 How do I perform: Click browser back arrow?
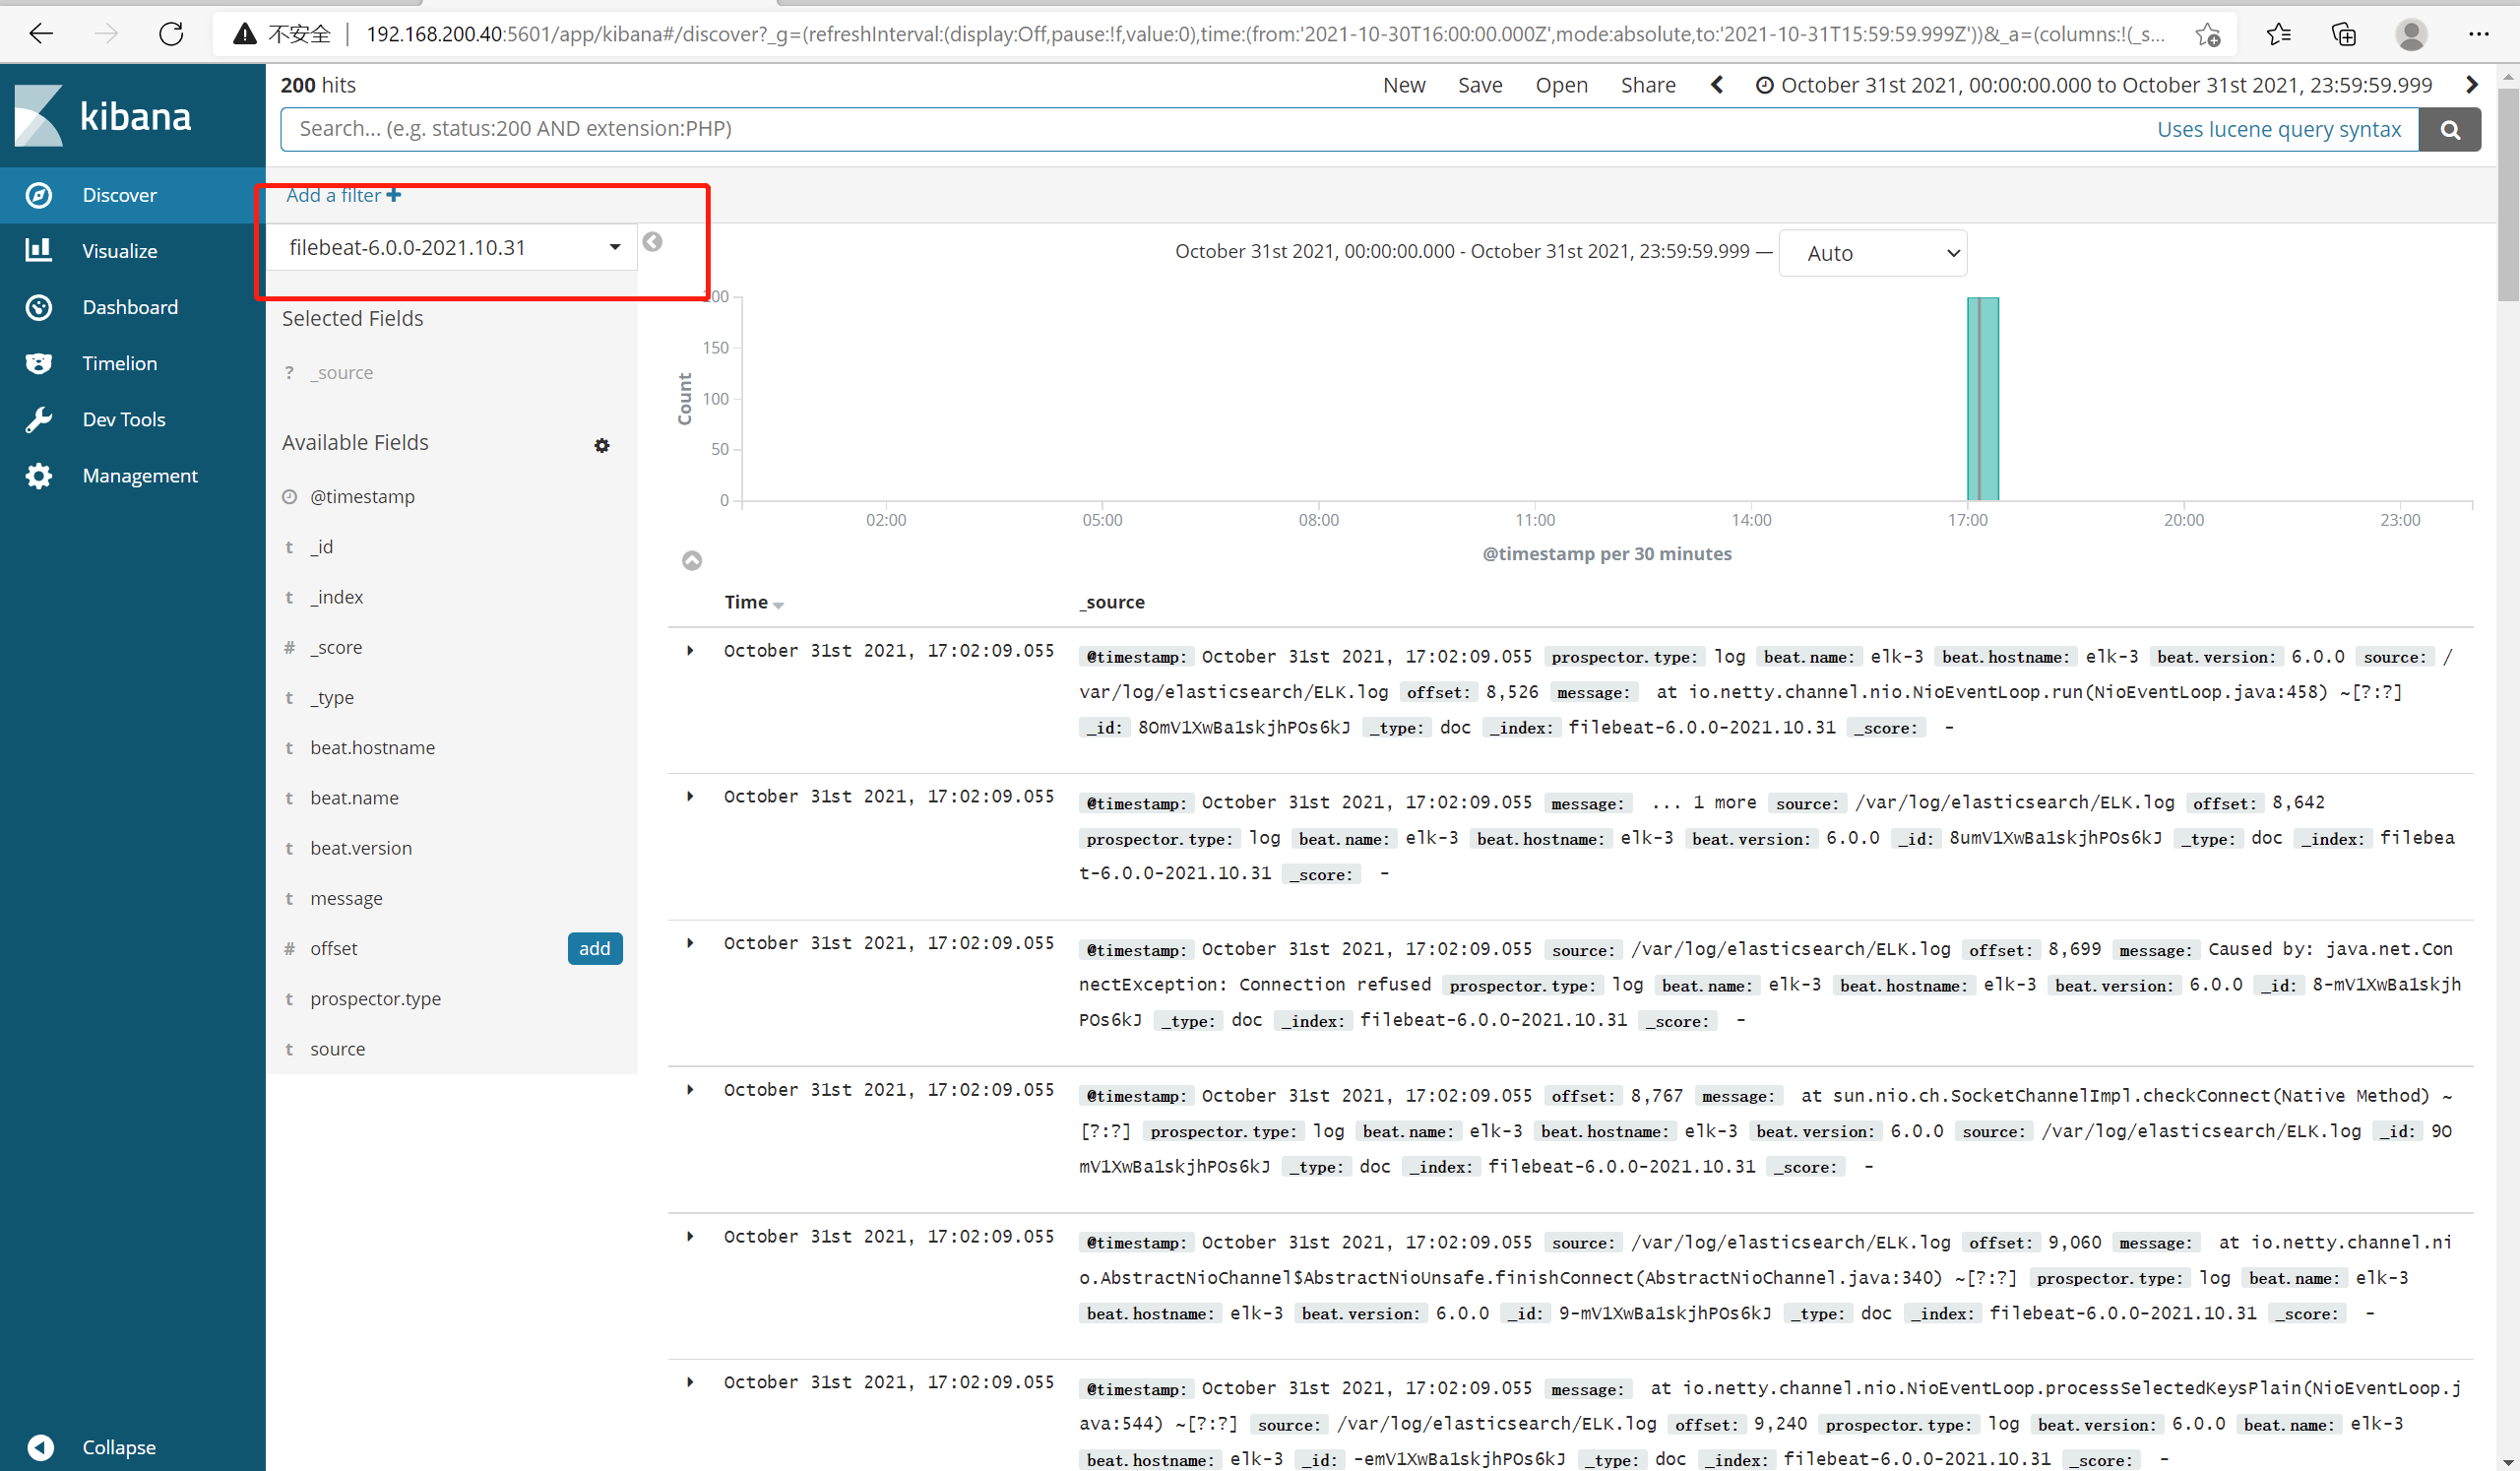coord(40,34)
